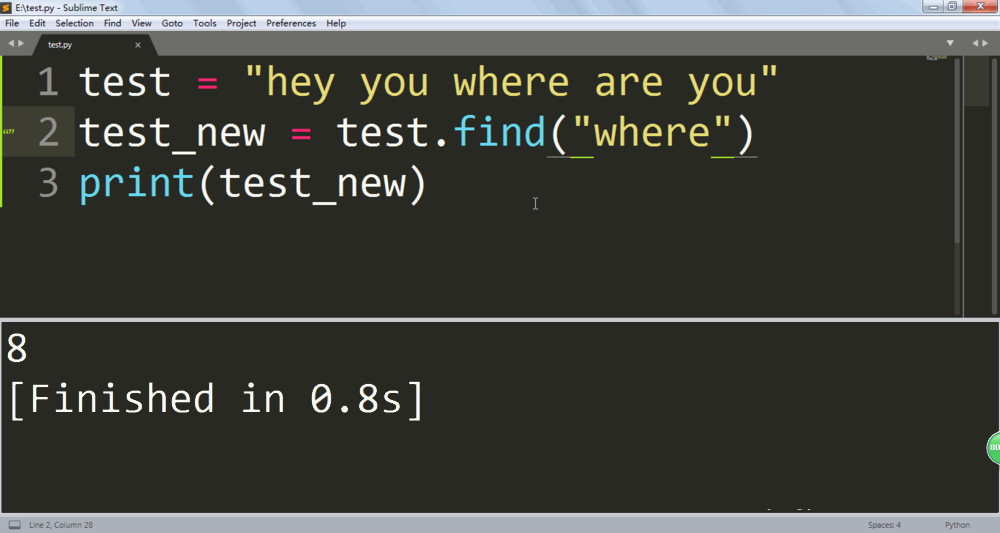
Task: Click the Line 2, Column 28 status text
Action: pyautogui.click(x=62, y=525)
